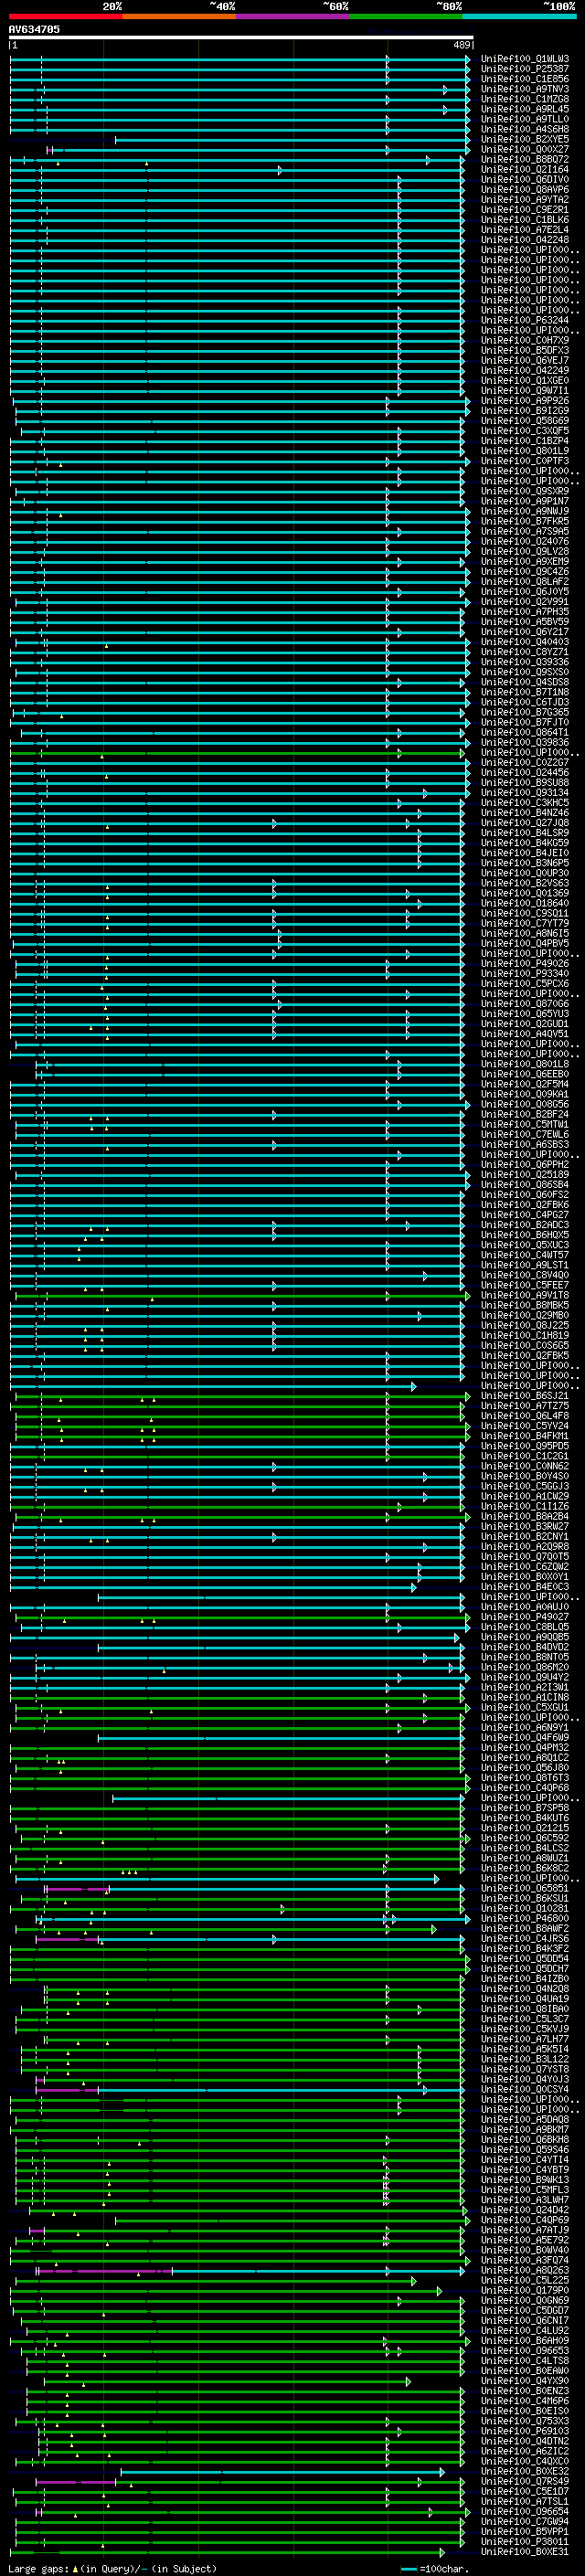Open hit UniRef100_C1E856

[525, 79]
